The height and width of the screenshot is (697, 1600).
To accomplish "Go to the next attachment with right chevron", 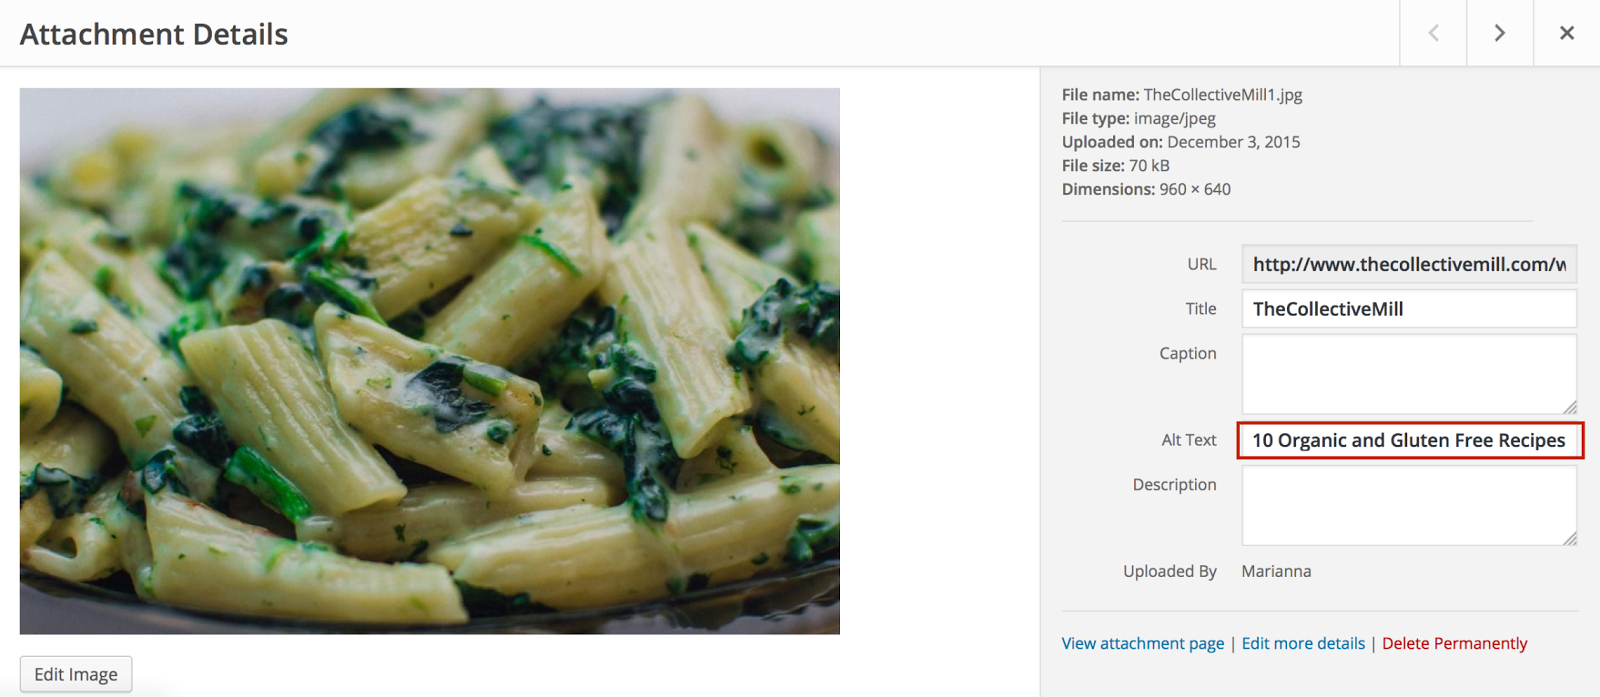I will [x=1500, y=33].
